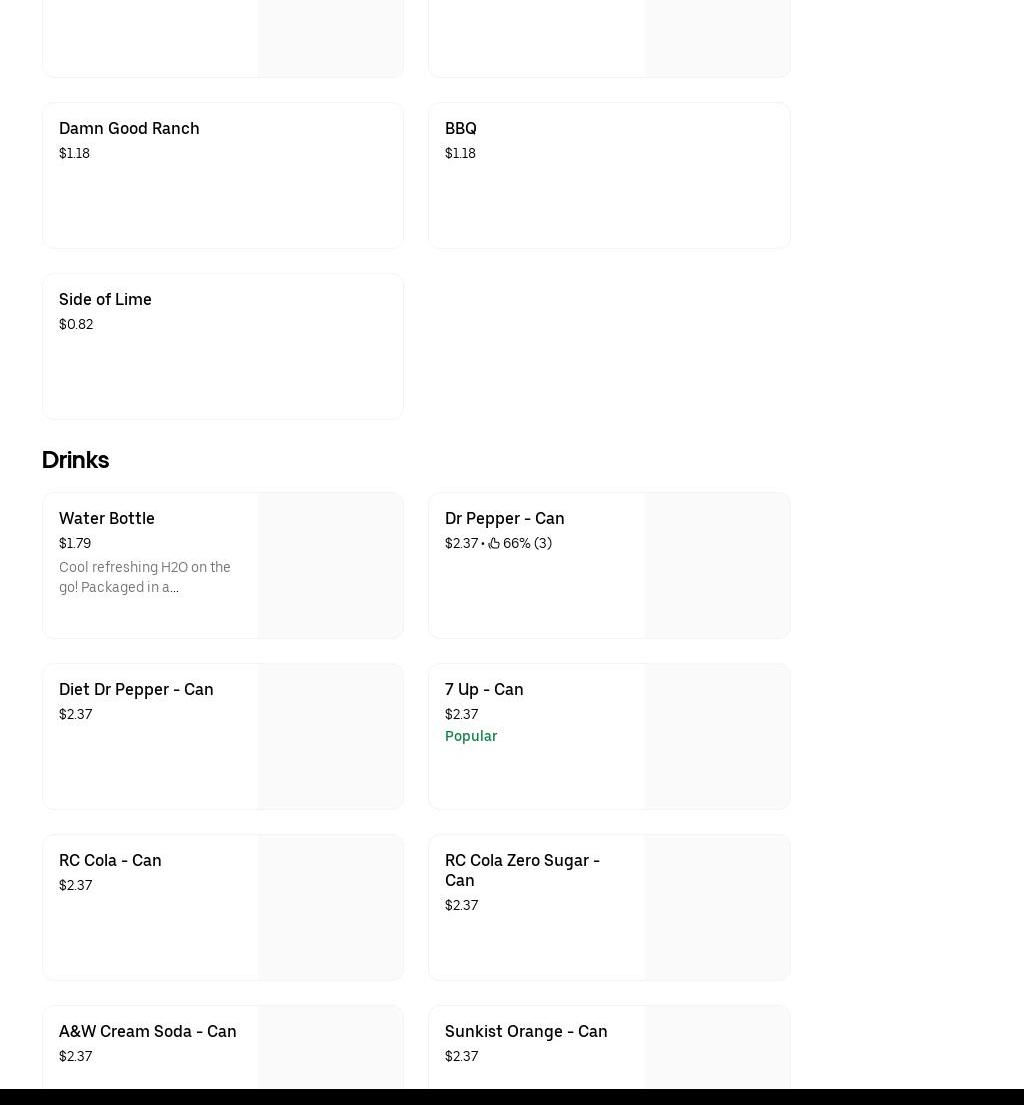This screenshot has height=1105, width=1024.
Task: Click the Dr Pepper - Can image placeholder
Action: (x=717, y=566)
